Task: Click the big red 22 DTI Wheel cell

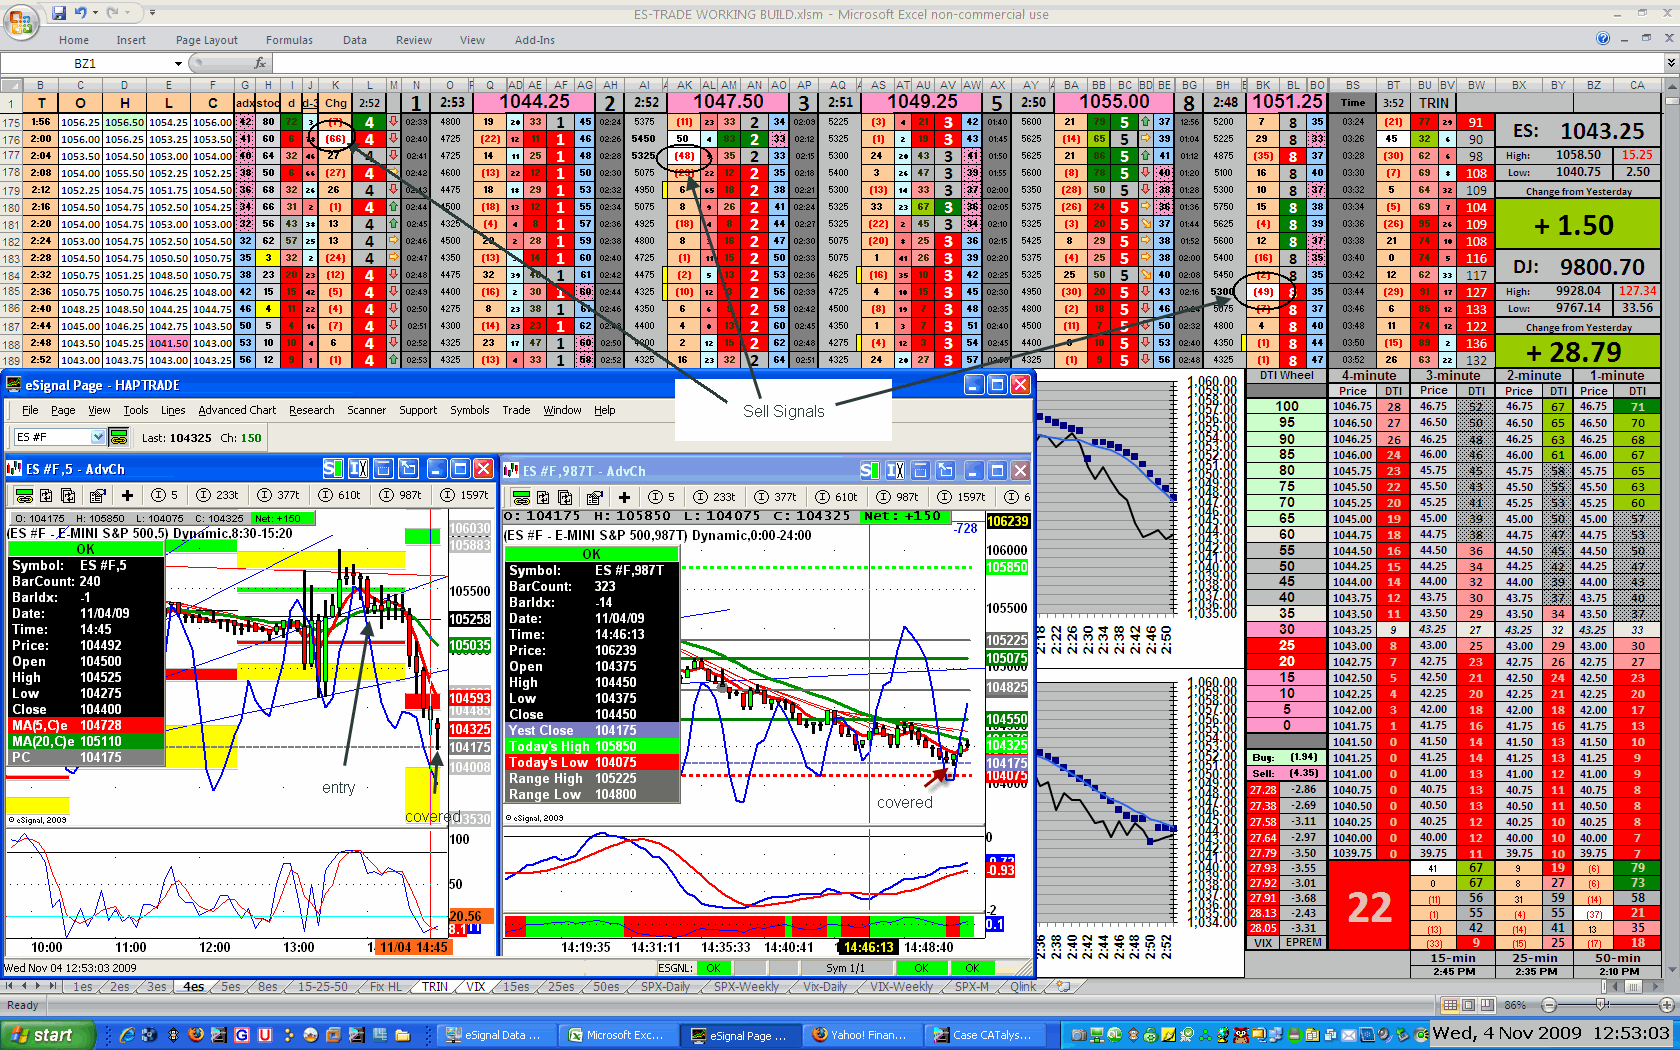Action: (1369, 907)
